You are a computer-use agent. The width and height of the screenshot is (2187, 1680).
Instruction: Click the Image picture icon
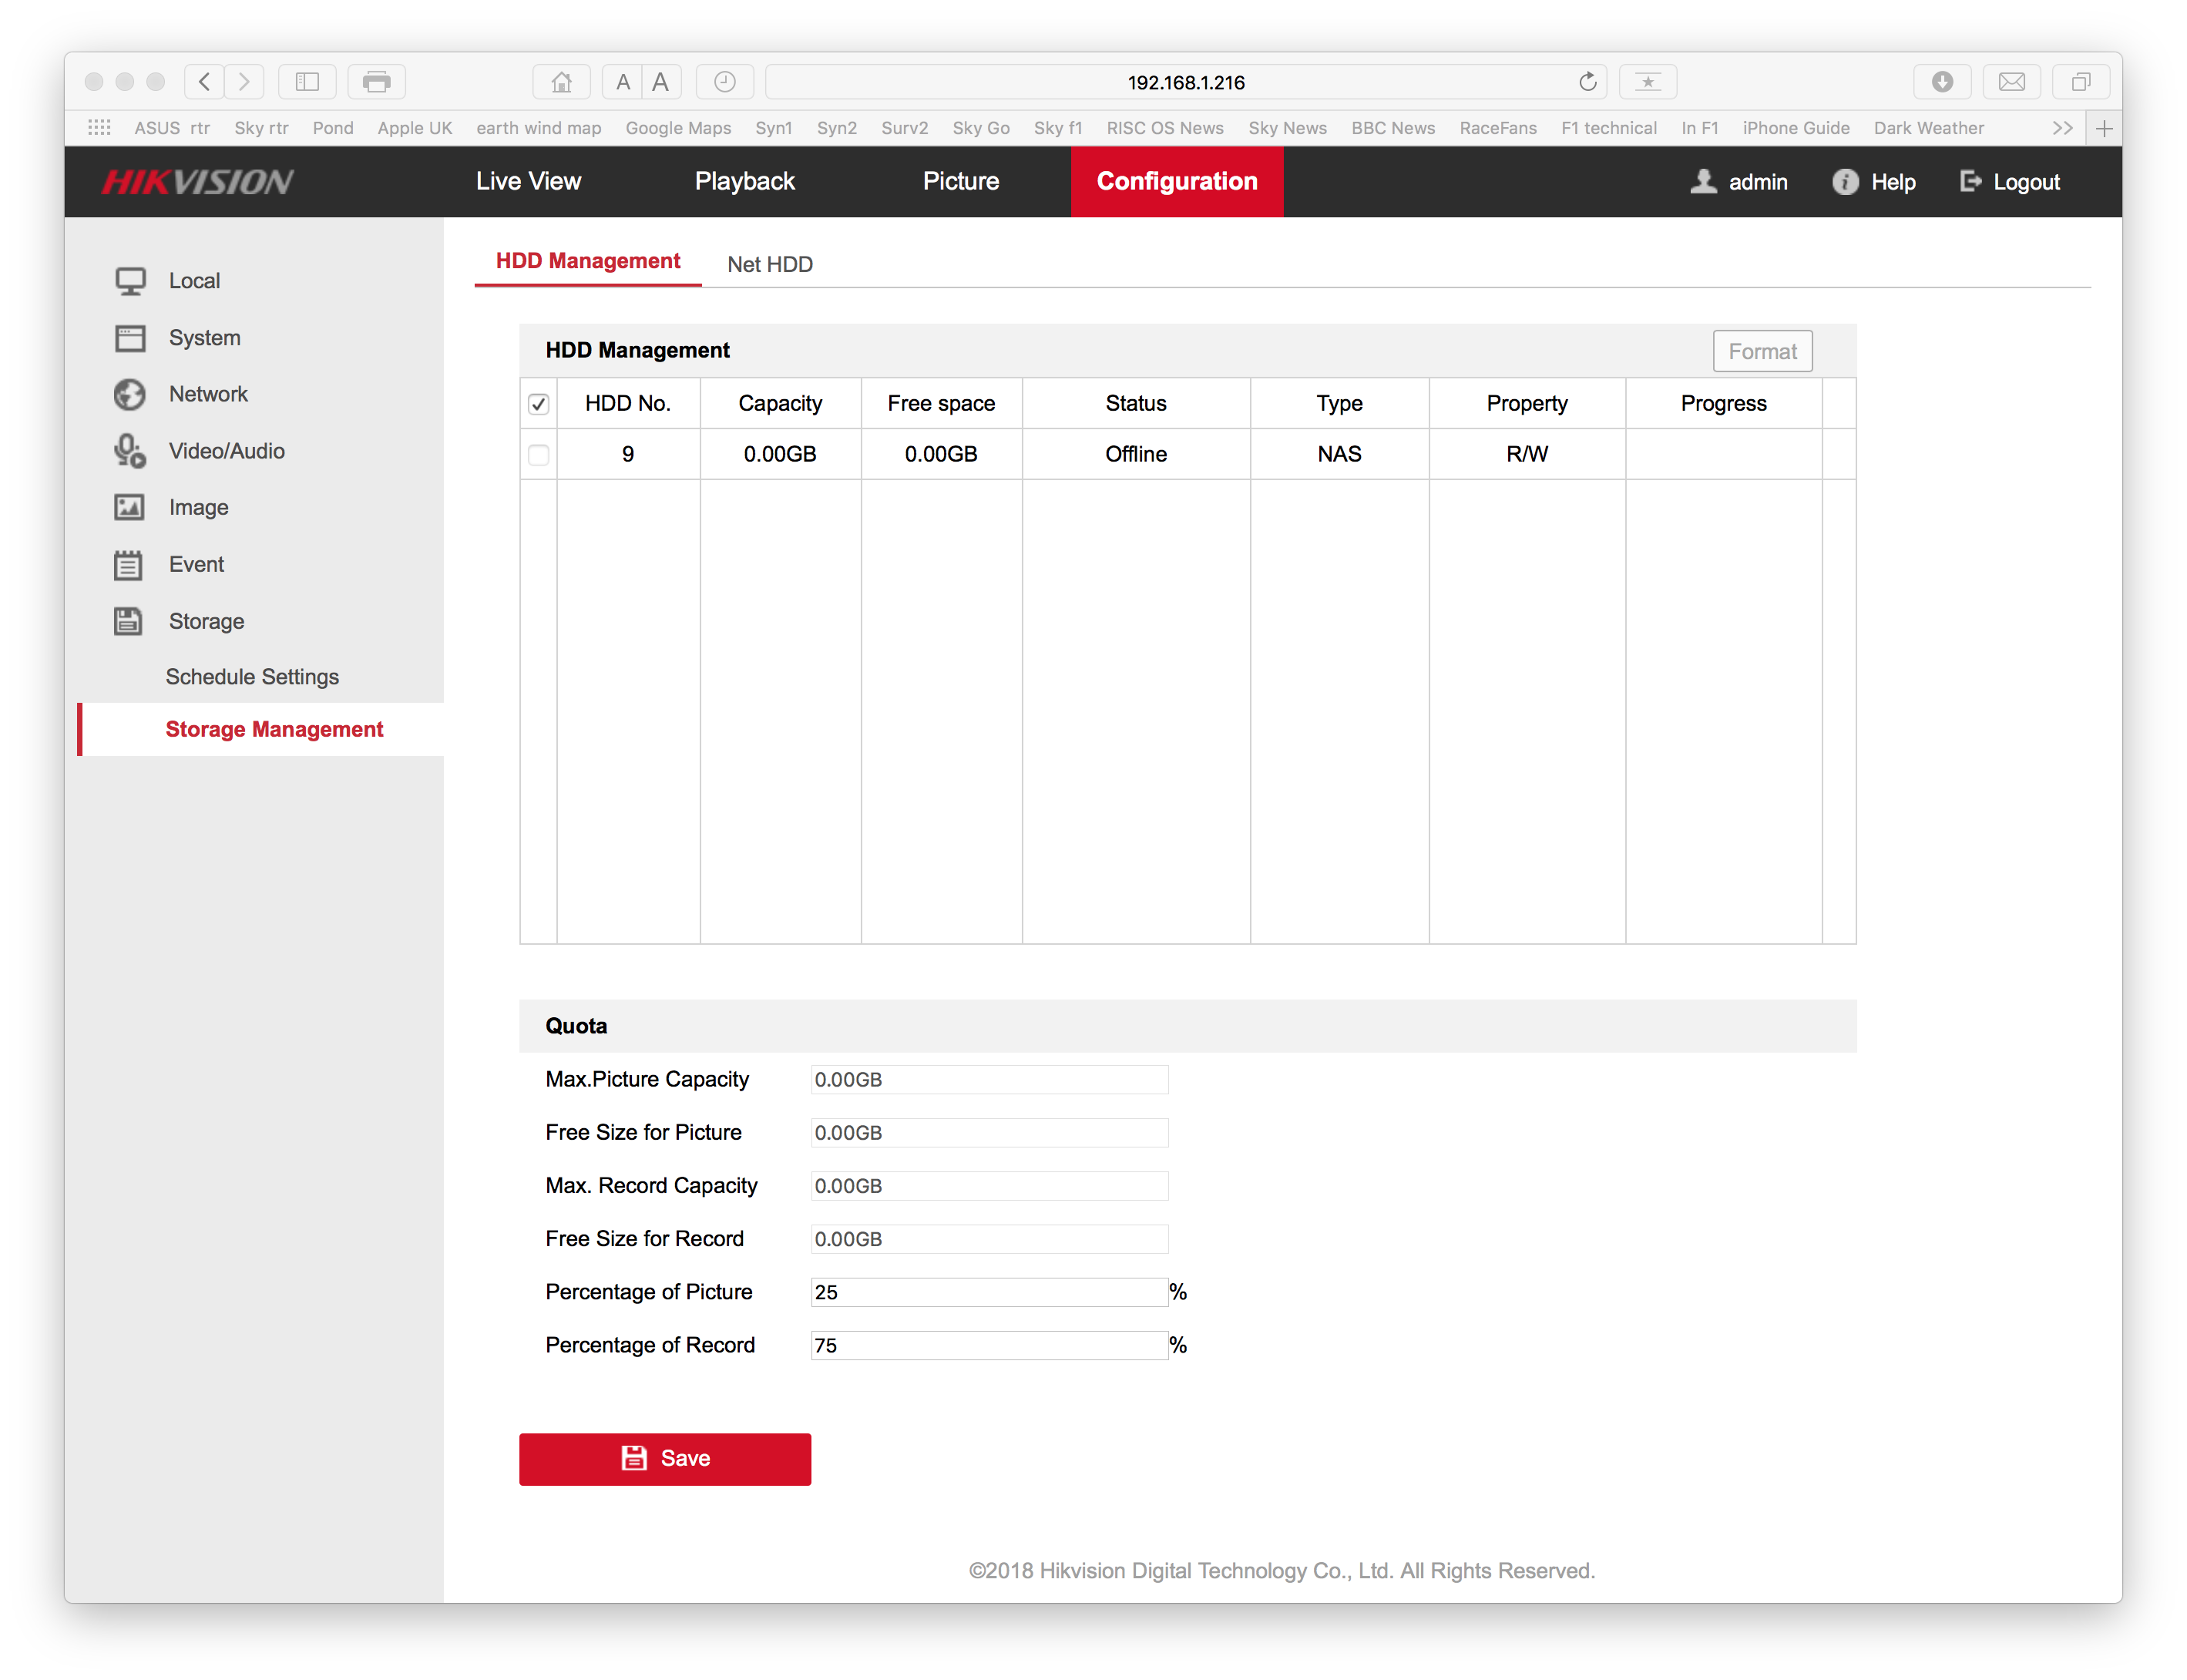pos(130,508)
